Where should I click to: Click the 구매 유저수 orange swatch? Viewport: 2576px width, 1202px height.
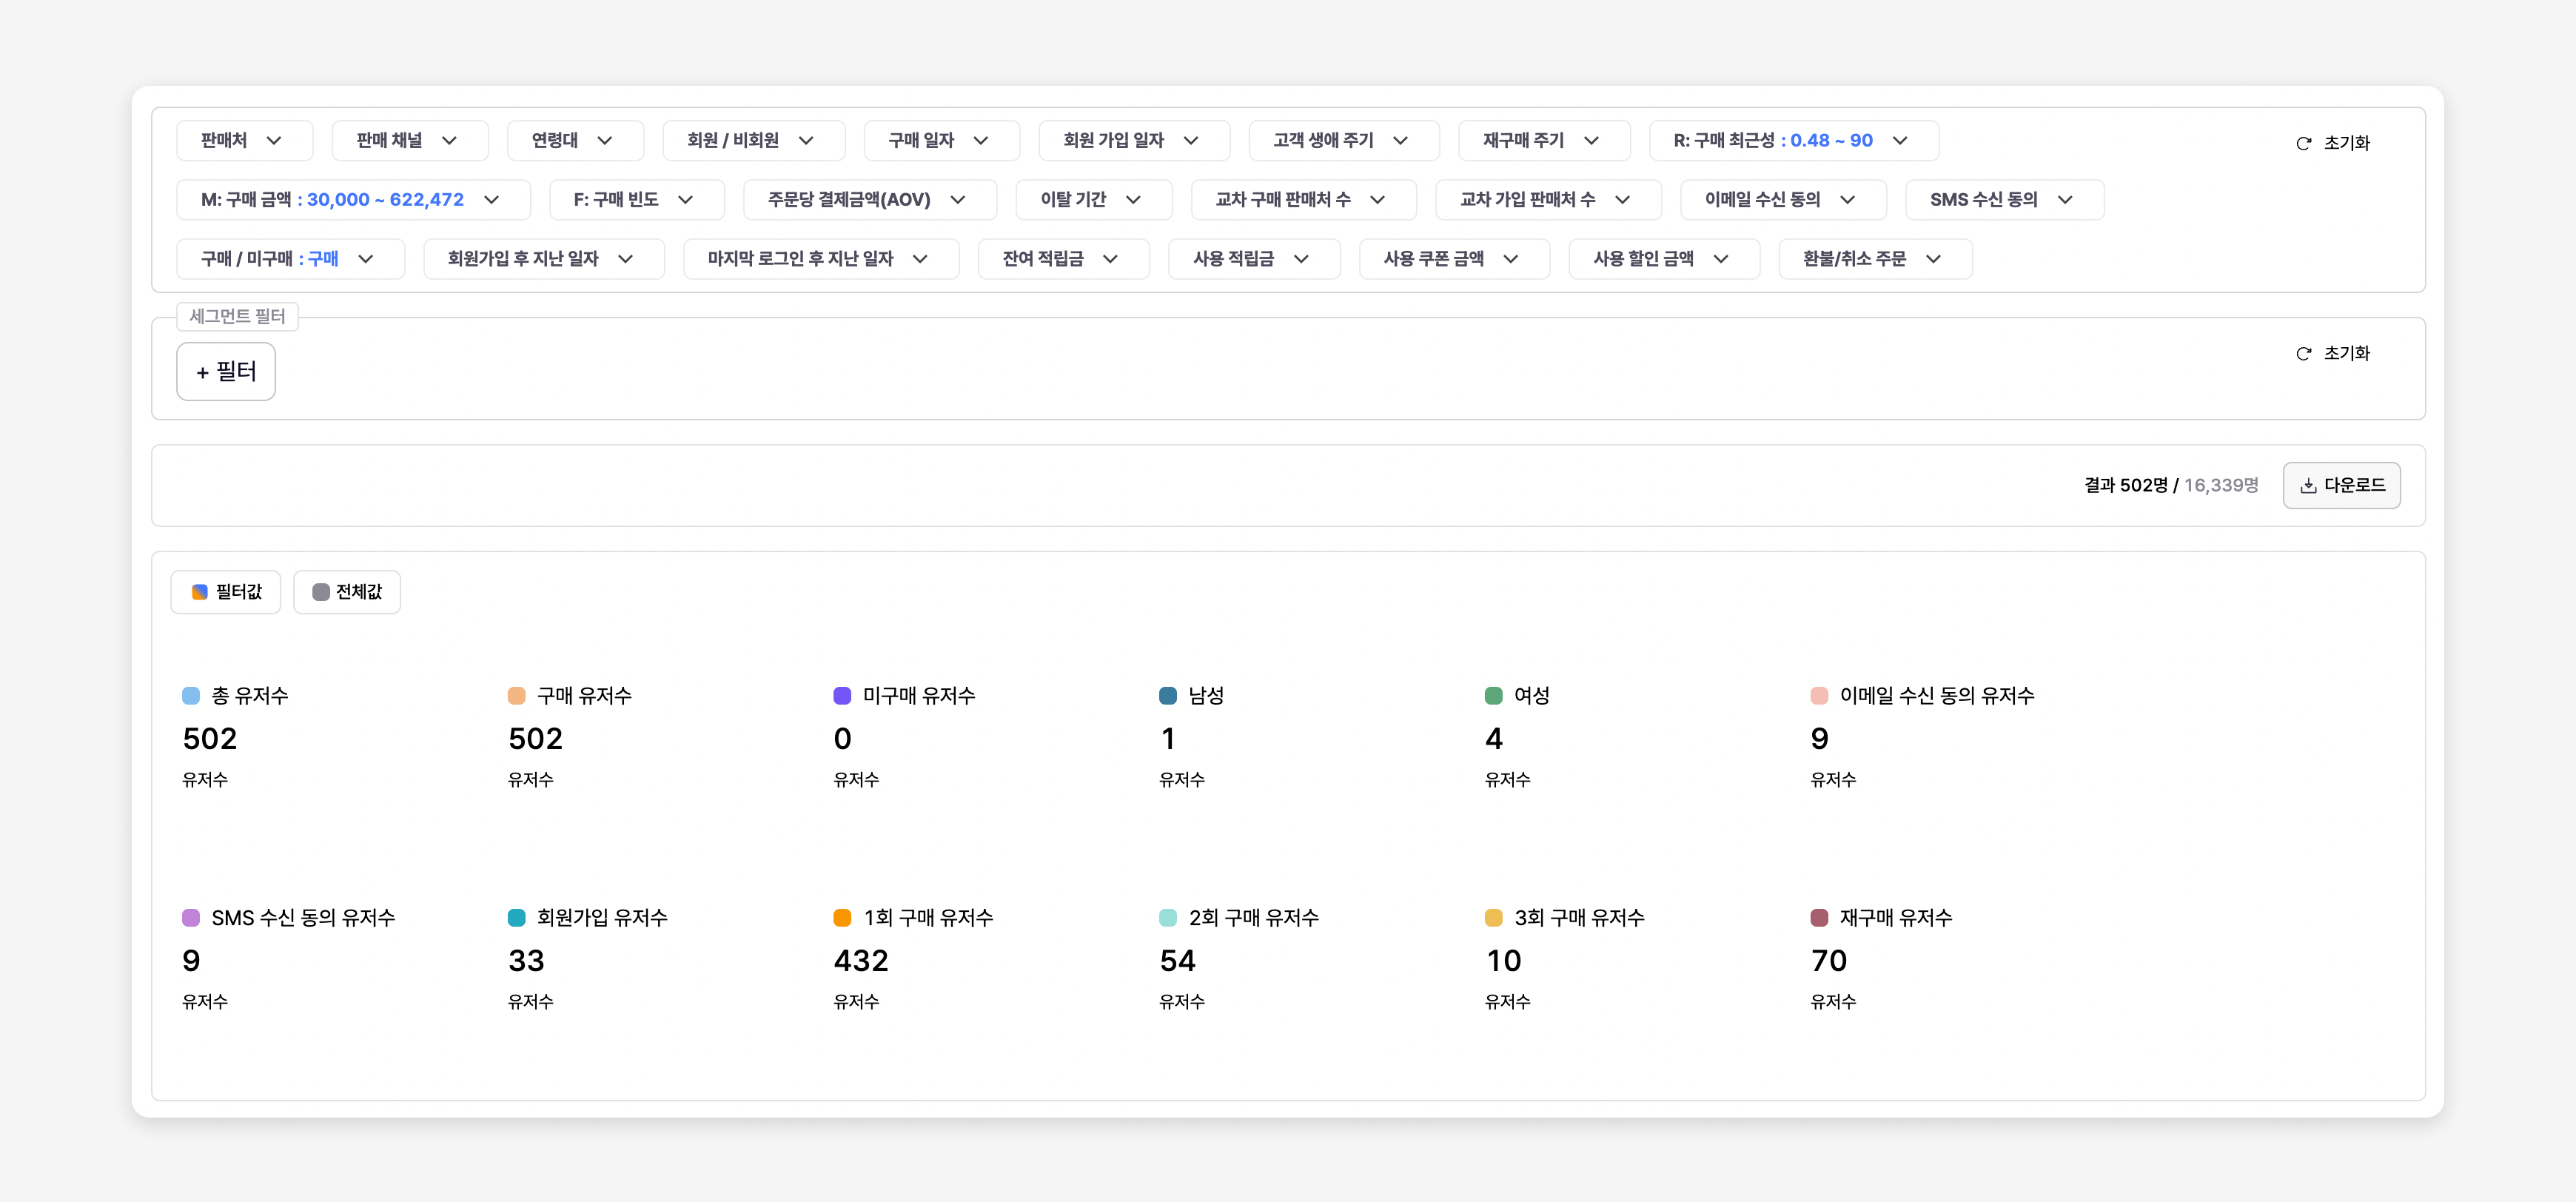click(517, 695)
